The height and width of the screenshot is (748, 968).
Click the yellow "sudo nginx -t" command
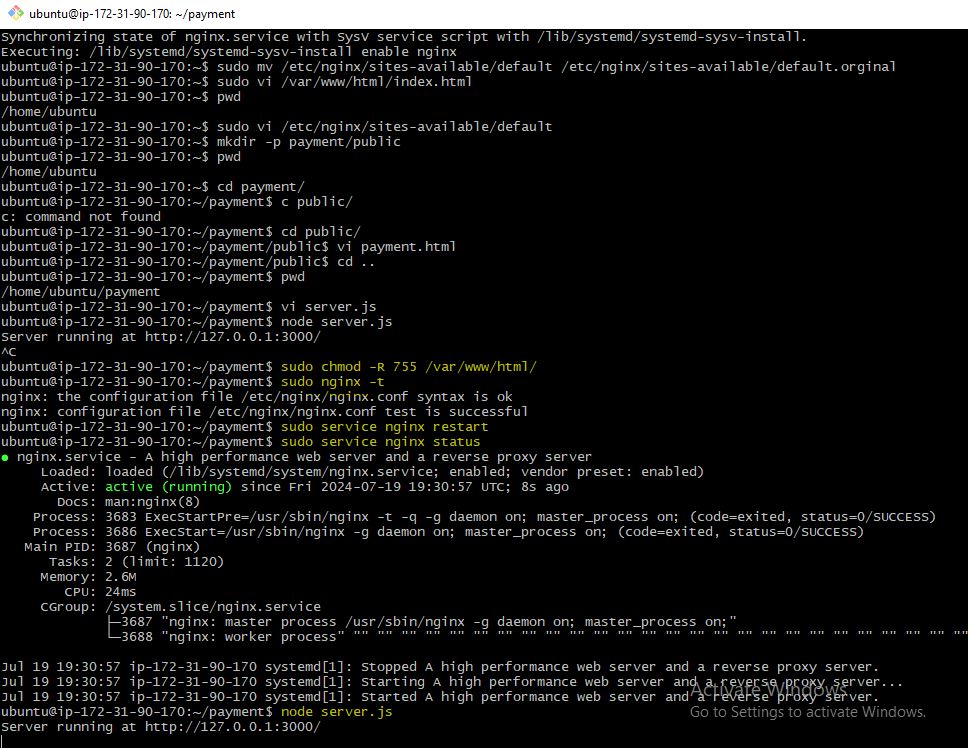click(332, 382)
